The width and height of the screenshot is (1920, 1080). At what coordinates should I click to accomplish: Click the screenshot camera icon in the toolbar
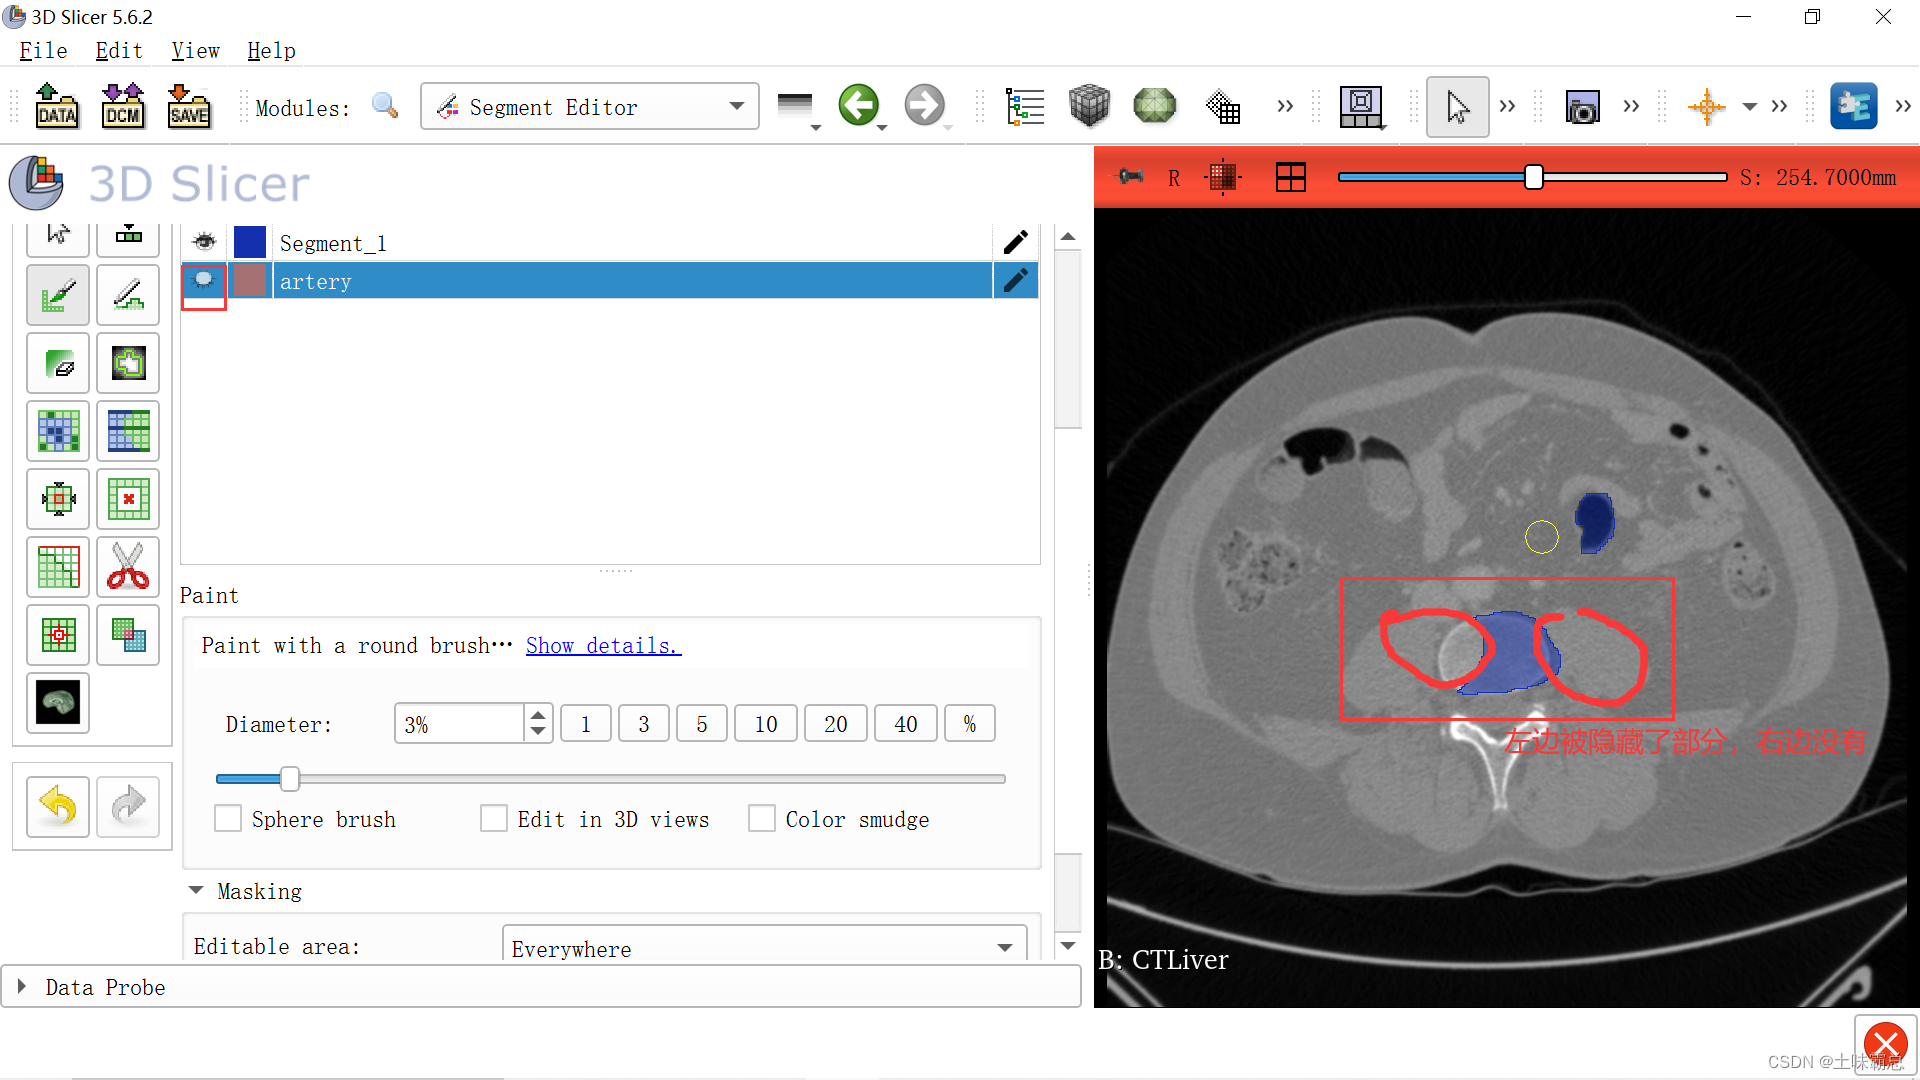click(1582, 106)
